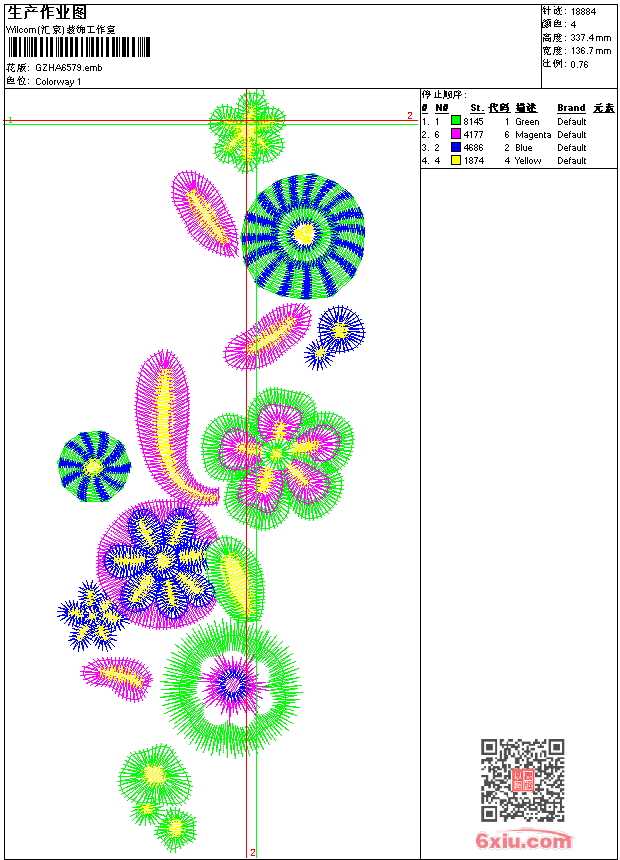The image size is (620, 860).
Task: Select the Blue color description
Action: click(x=524, y=148)
